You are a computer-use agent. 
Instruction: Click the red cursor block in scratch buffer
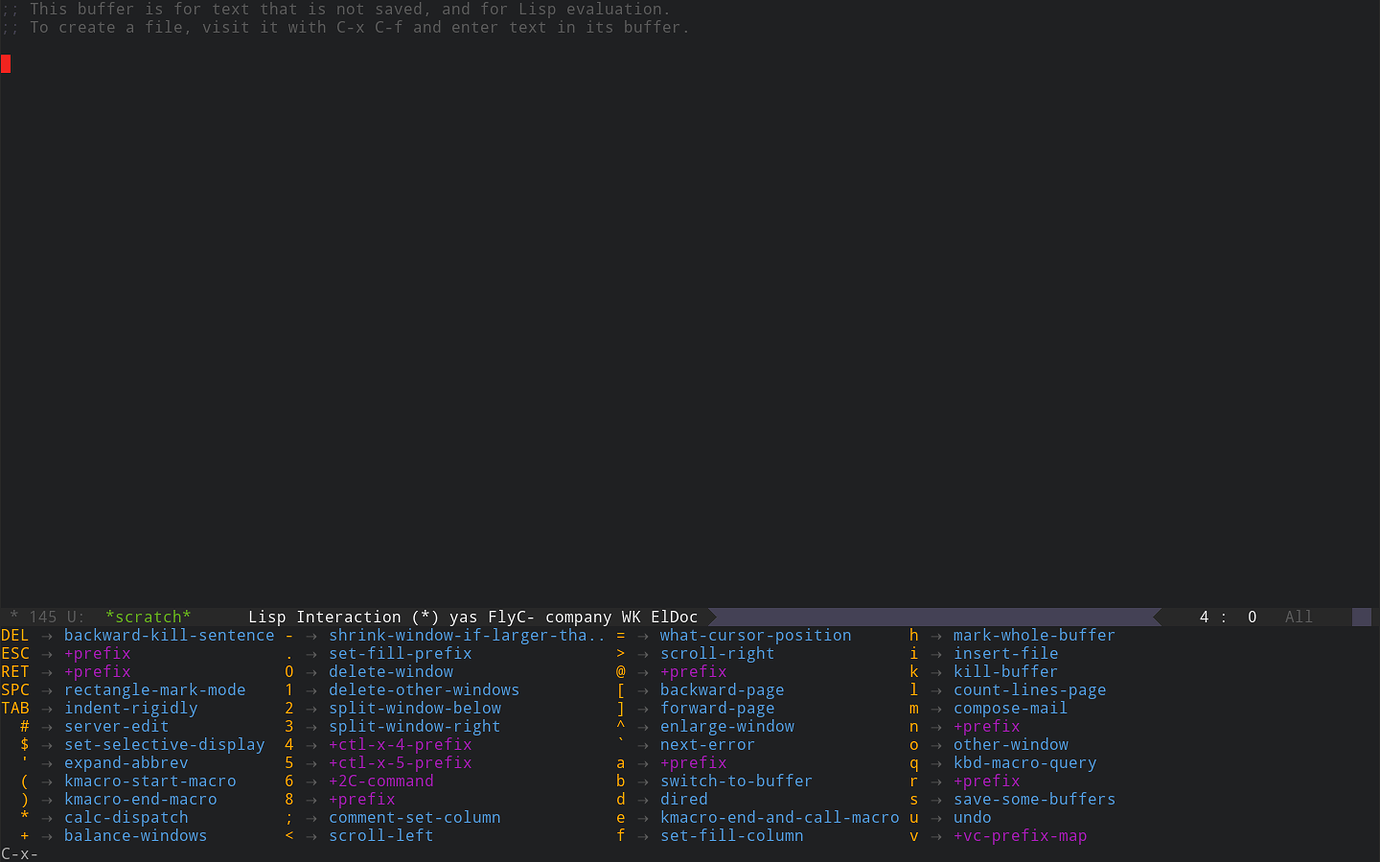click(6, 64)
